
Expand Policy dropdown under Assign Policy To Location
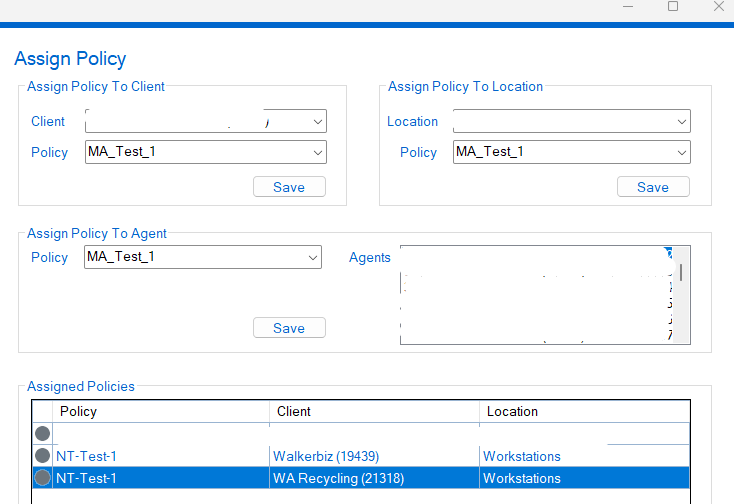pos(681,153)
